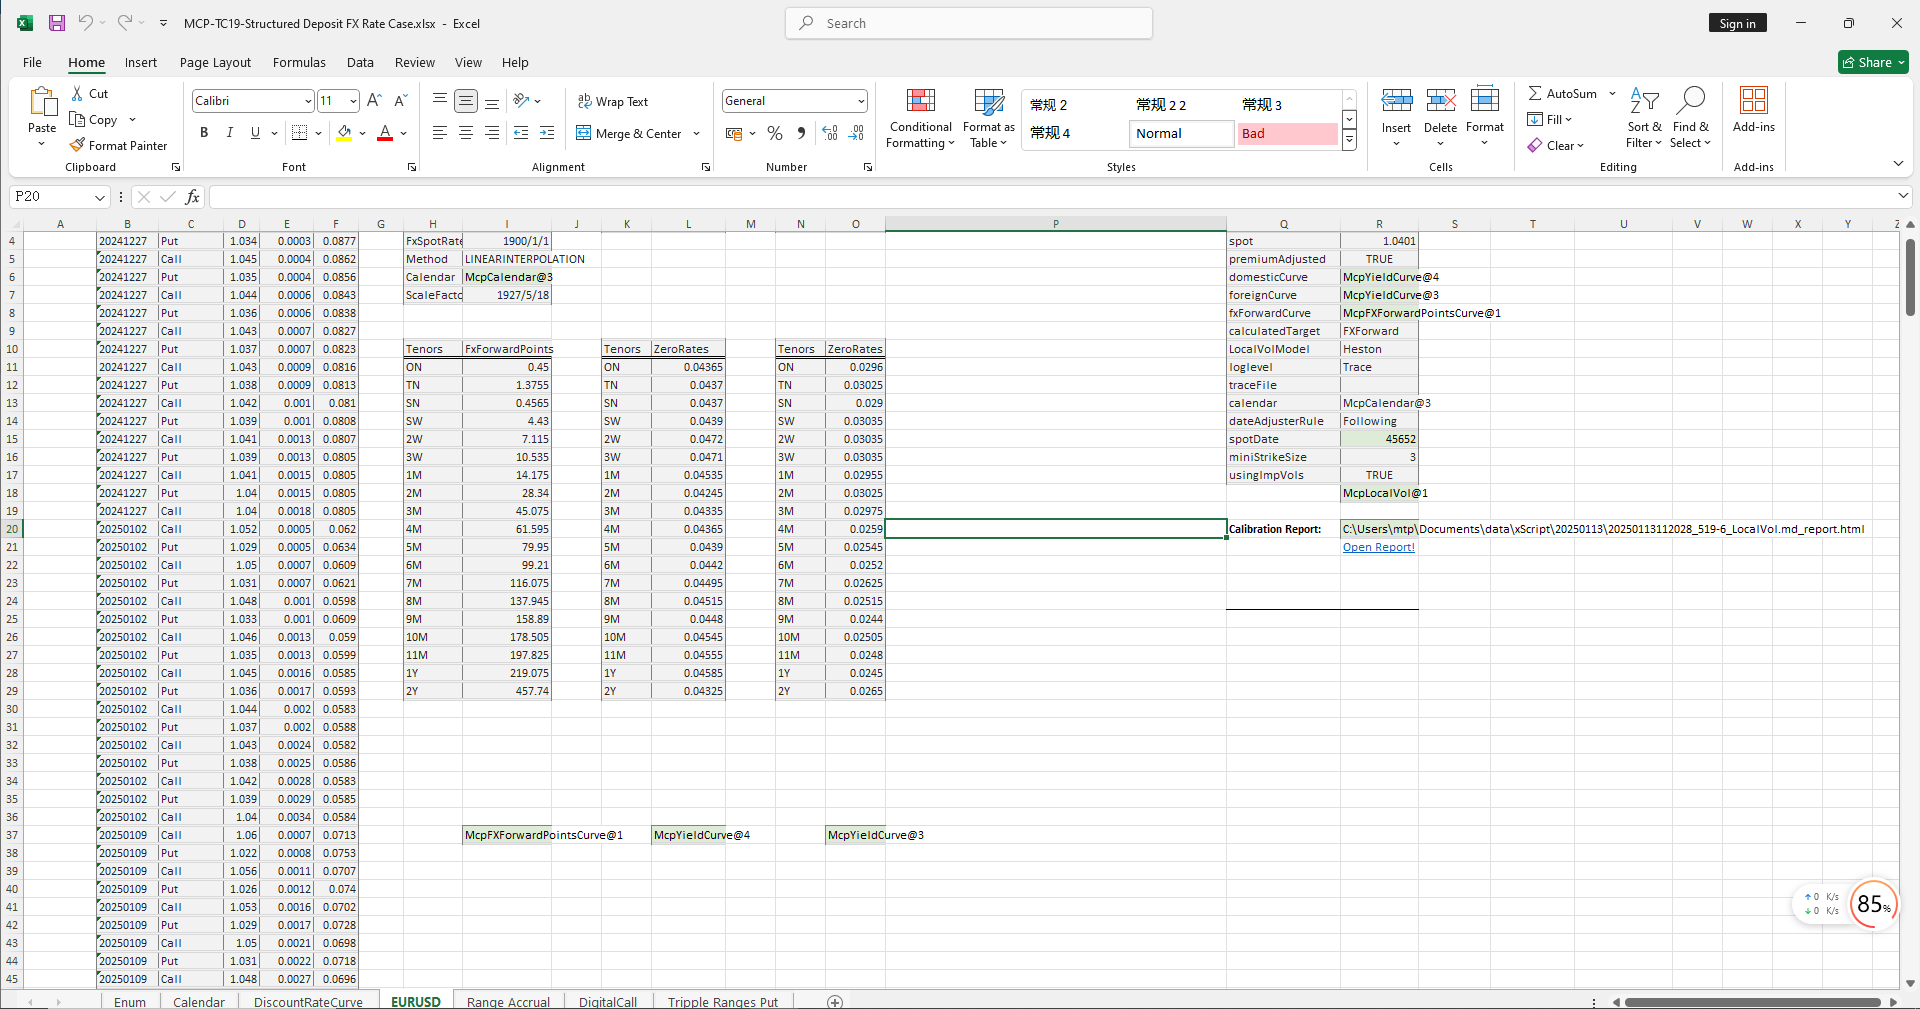Click the Orientation text angle icon
The height and width of the screenshot is (1009, 1920).
[521, 100]
